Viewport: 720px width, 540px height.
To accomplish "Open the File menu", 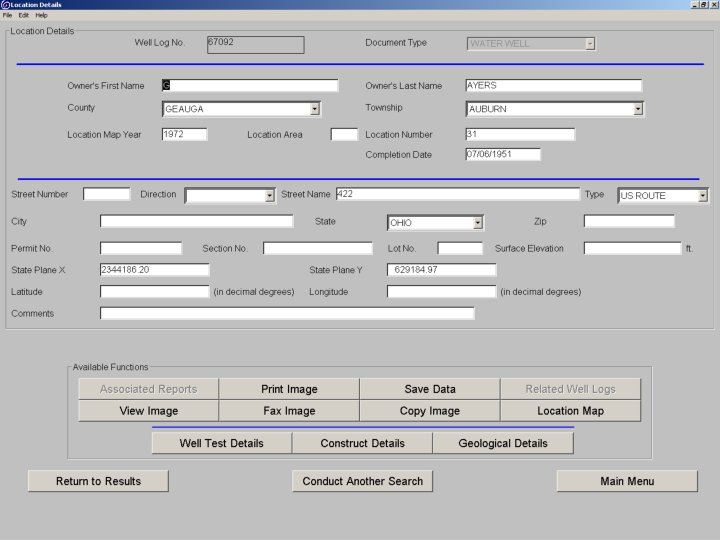I will coord(7,15).
